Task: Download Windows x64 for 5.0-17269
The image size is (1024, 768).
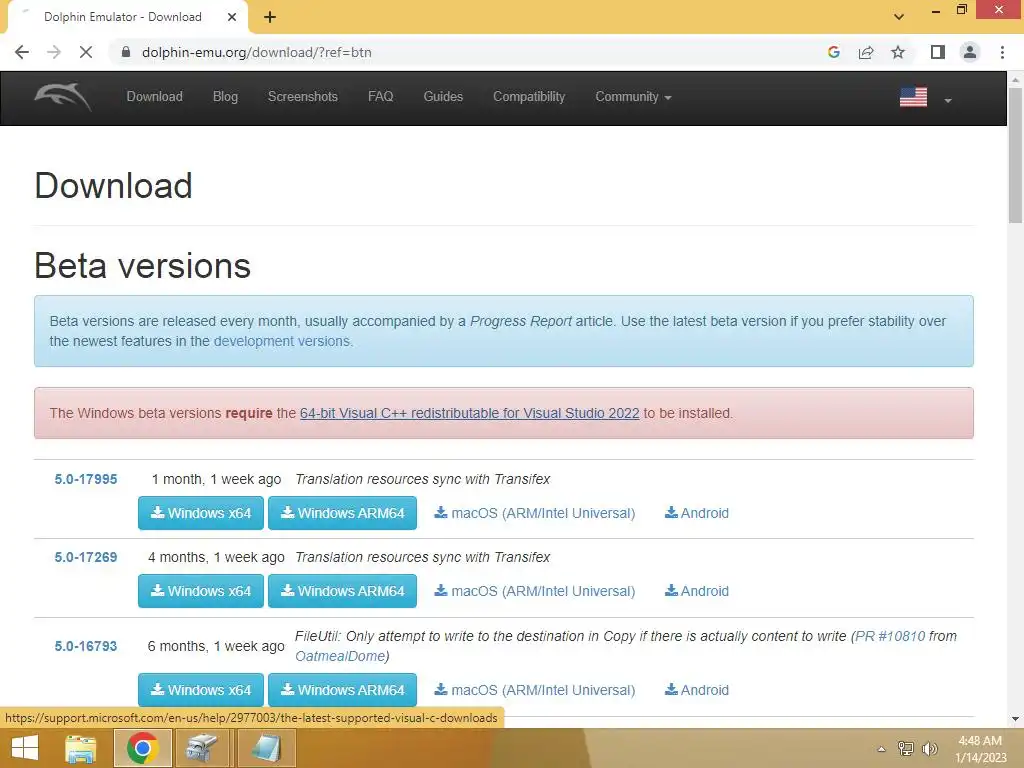Action: coord(200,591)
